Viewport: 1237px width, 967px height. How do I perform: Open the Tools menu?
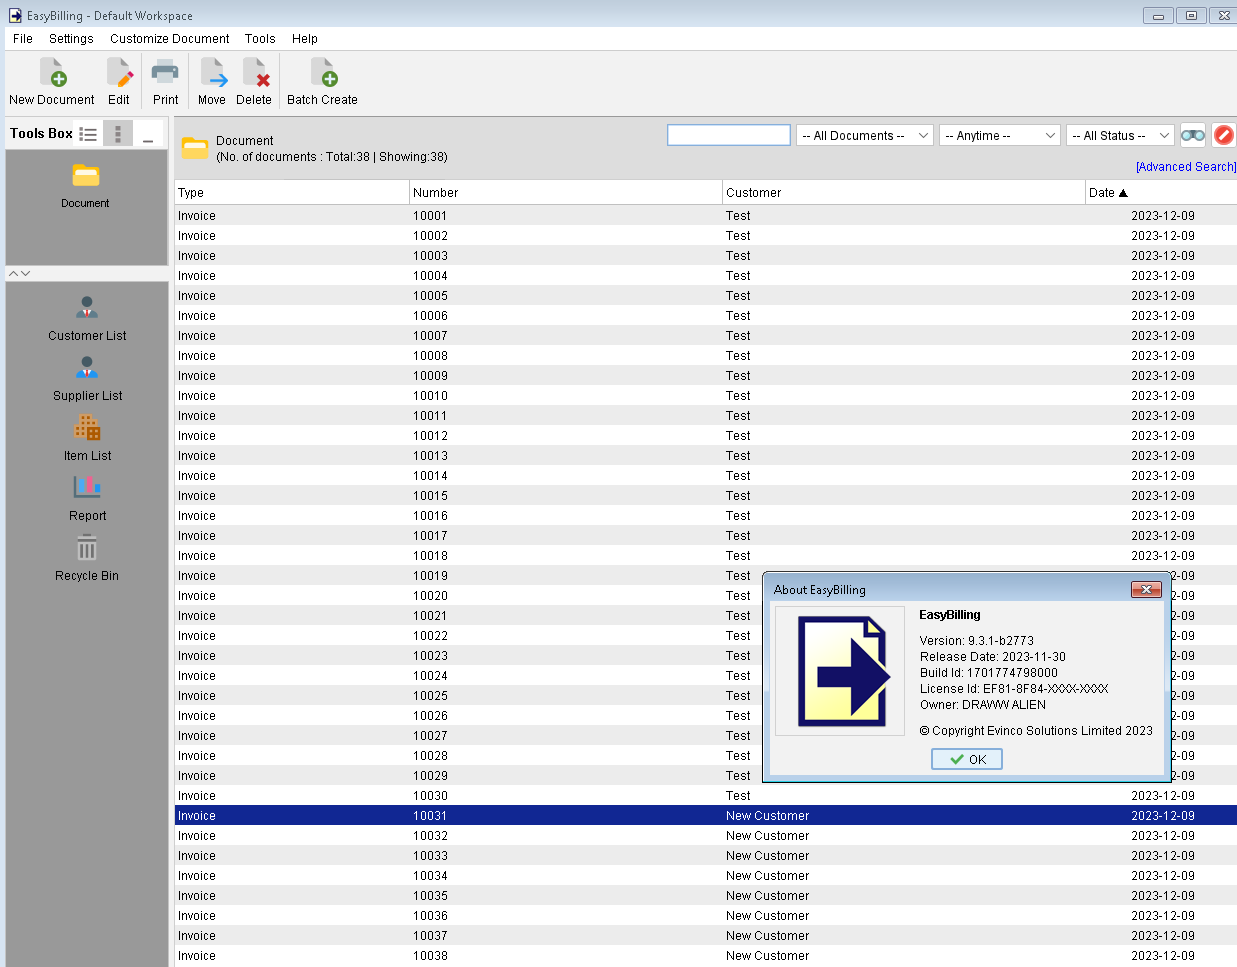[260, 39]
